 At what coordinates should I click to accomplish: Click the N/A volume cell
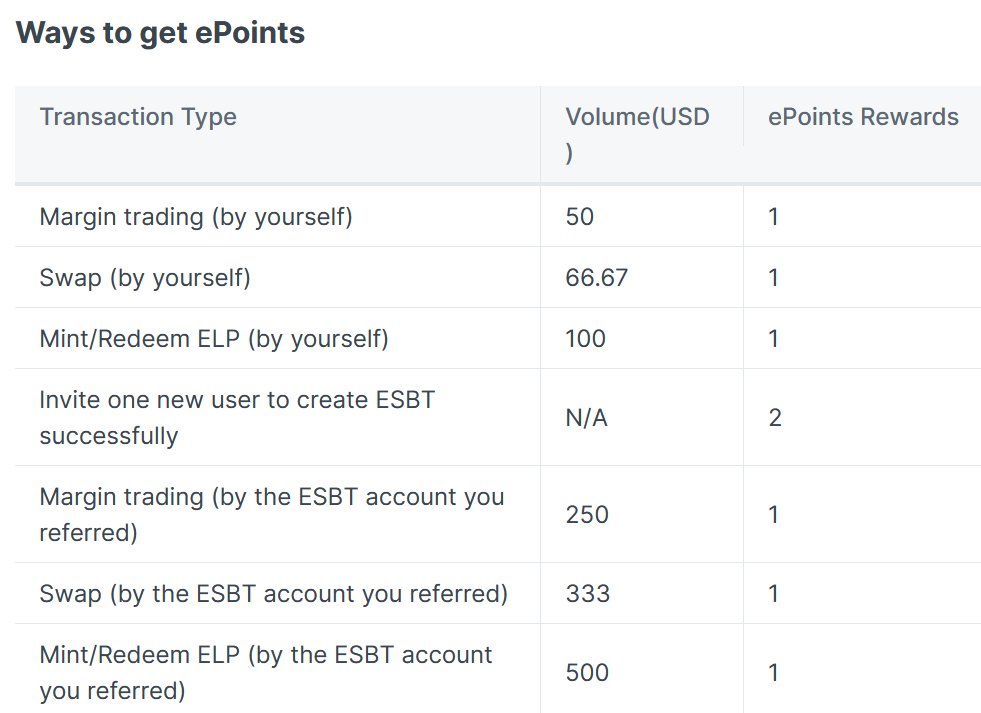pyautogui.click(x=586, y=417)
